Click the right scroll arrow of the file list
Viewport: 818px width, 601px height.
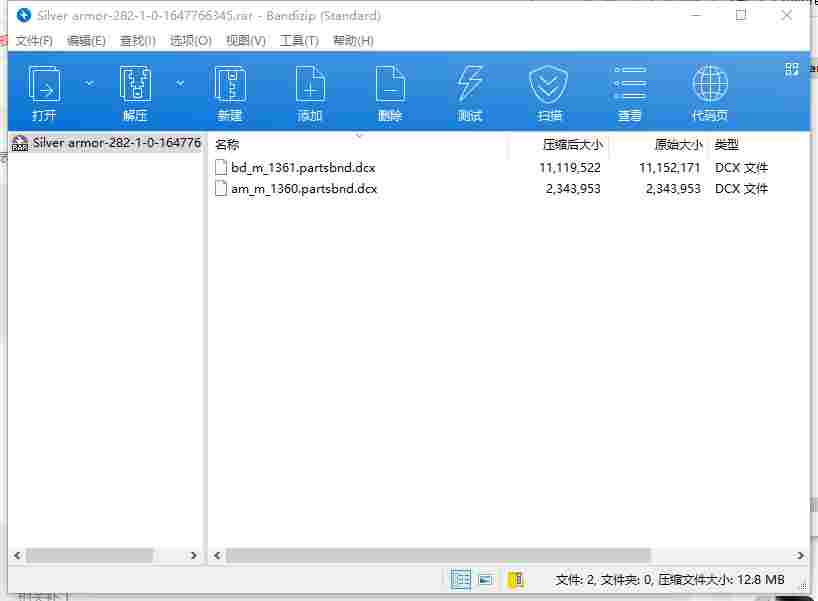pyautogui.click(x=800, y=556)
